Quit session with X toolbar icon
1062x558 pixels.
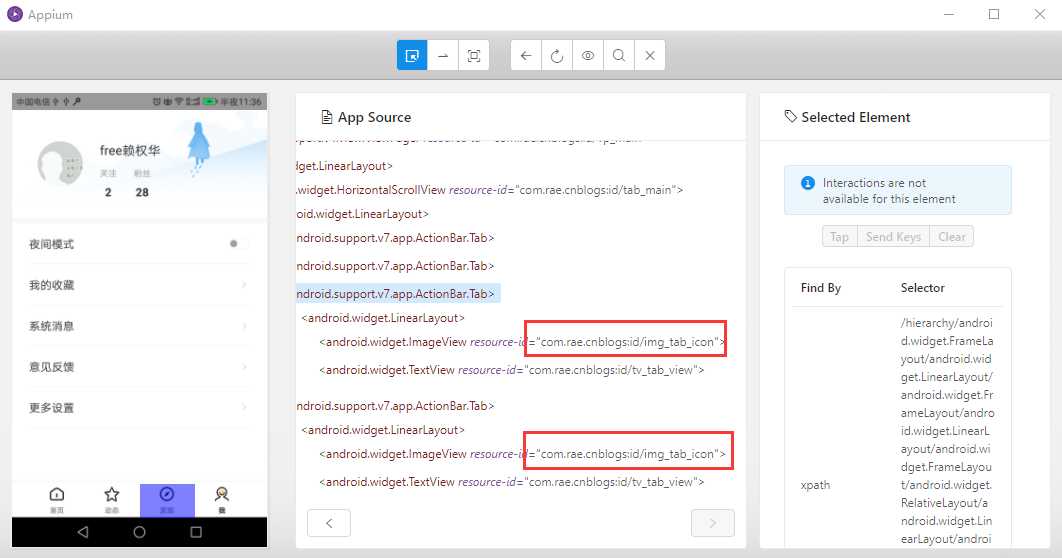coord(650,56)
